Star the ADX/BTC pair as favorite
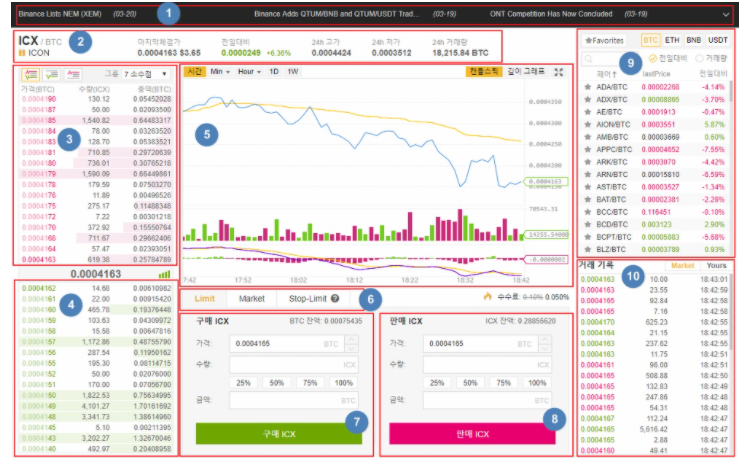The height and width of the screenshot is (461, 739). (588, 99)
